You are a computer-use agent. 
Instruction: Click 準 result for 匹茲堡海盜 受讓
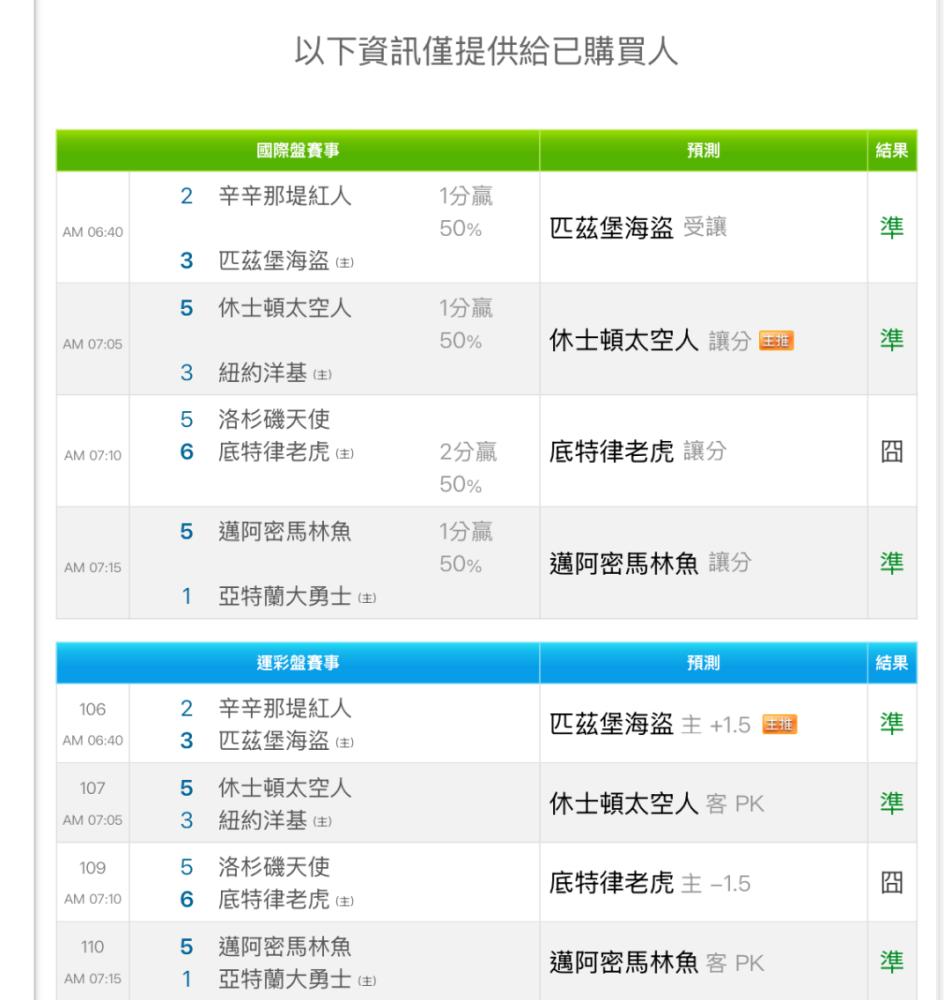[x=892, y=228]
